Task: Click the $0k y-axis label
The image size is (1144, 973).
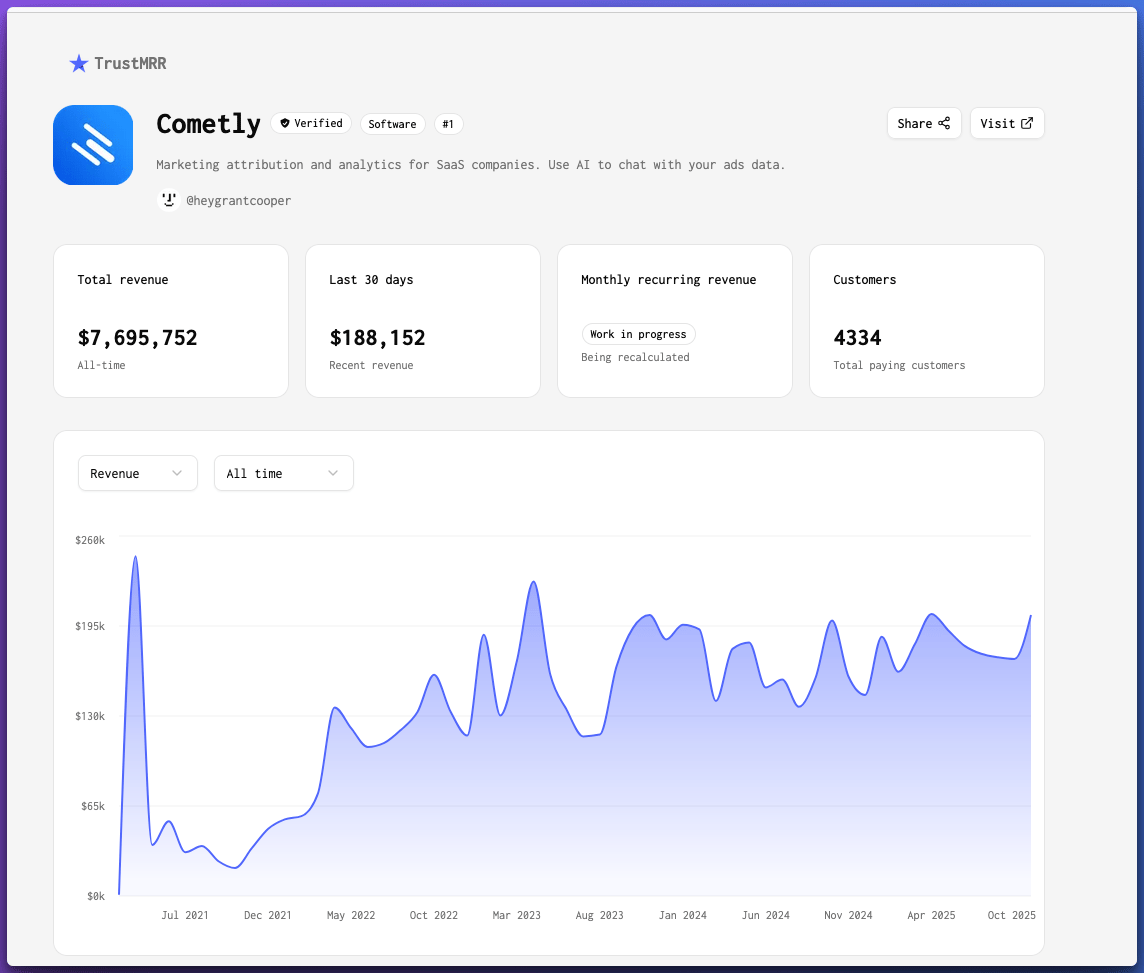Action: (x=96, y=896)
